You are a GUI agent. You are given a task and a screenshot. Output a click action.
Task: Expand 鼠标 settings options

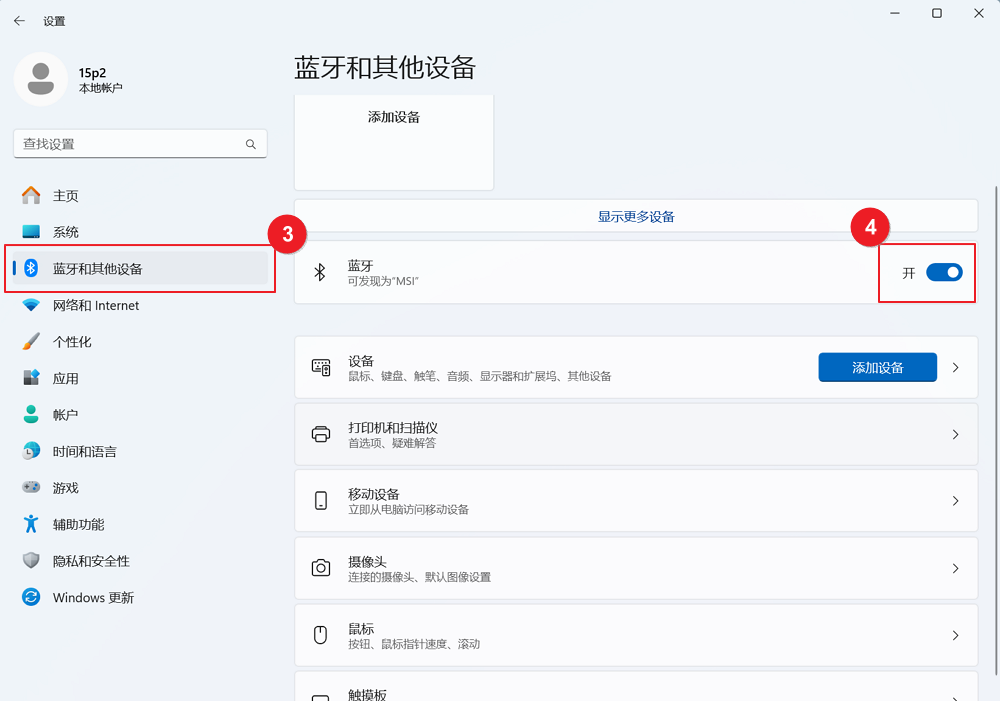click(x=635, y=634)
